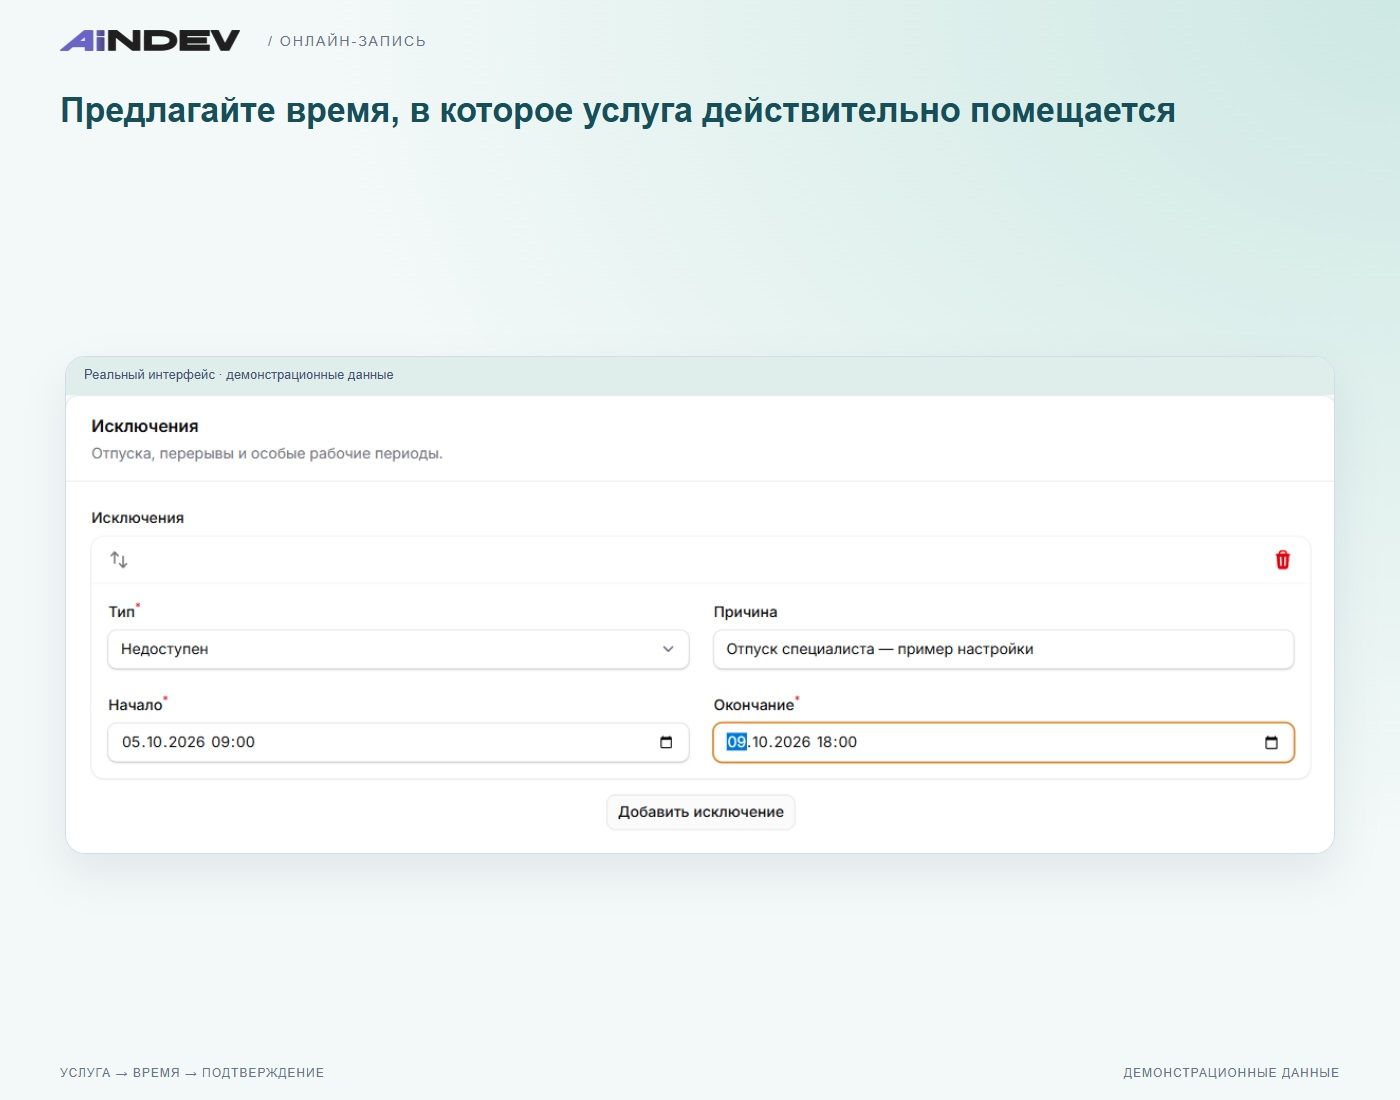
Task: Click the Добавить исключение button
Action: 701,812
